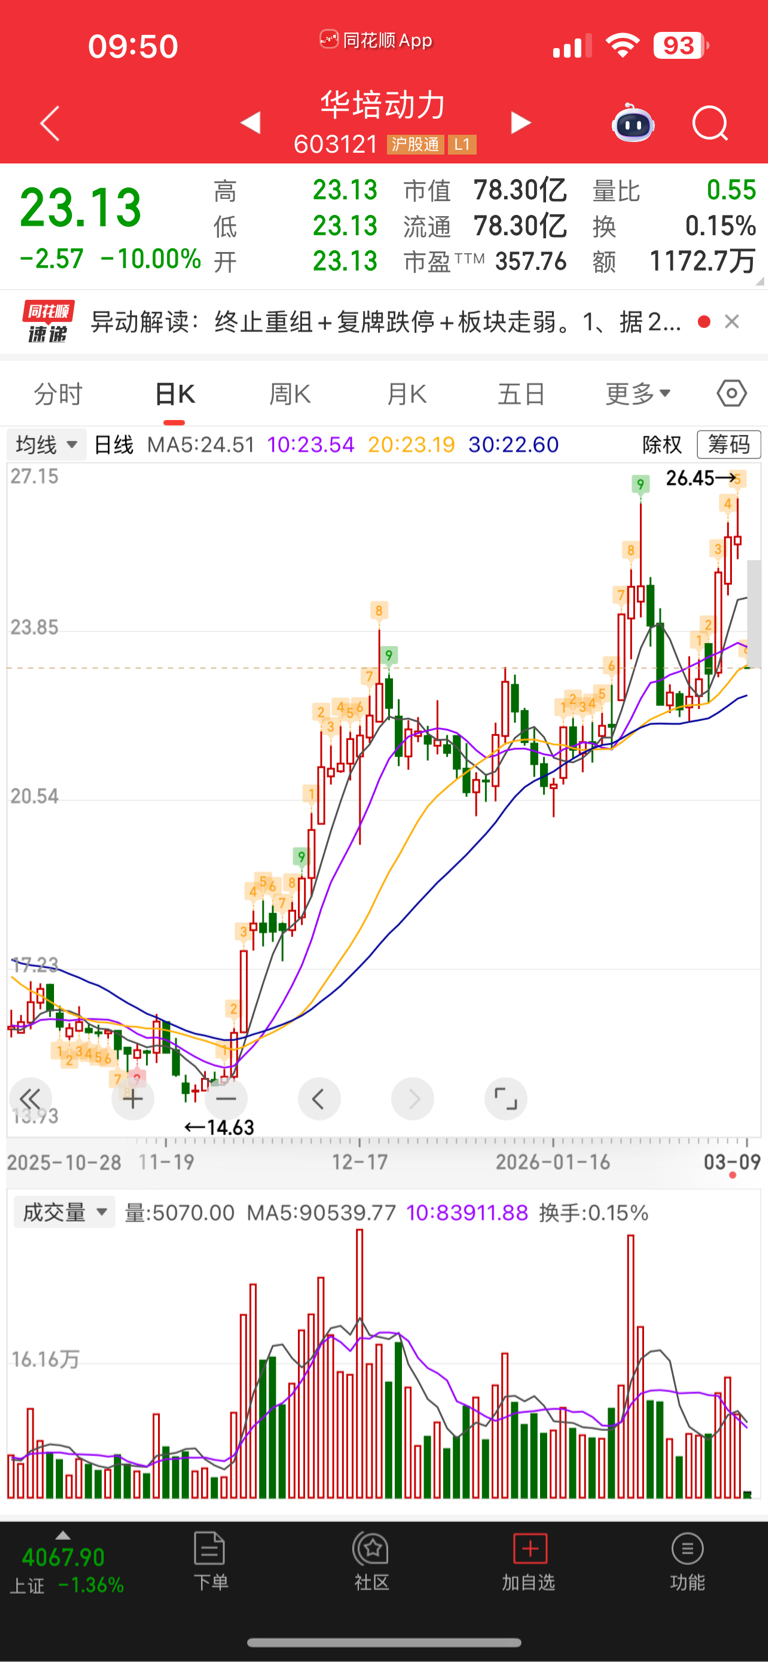This screenshot has height=1662, width=768.
Task: Open the 上证 index ticker
Action: pos(66,1571)
